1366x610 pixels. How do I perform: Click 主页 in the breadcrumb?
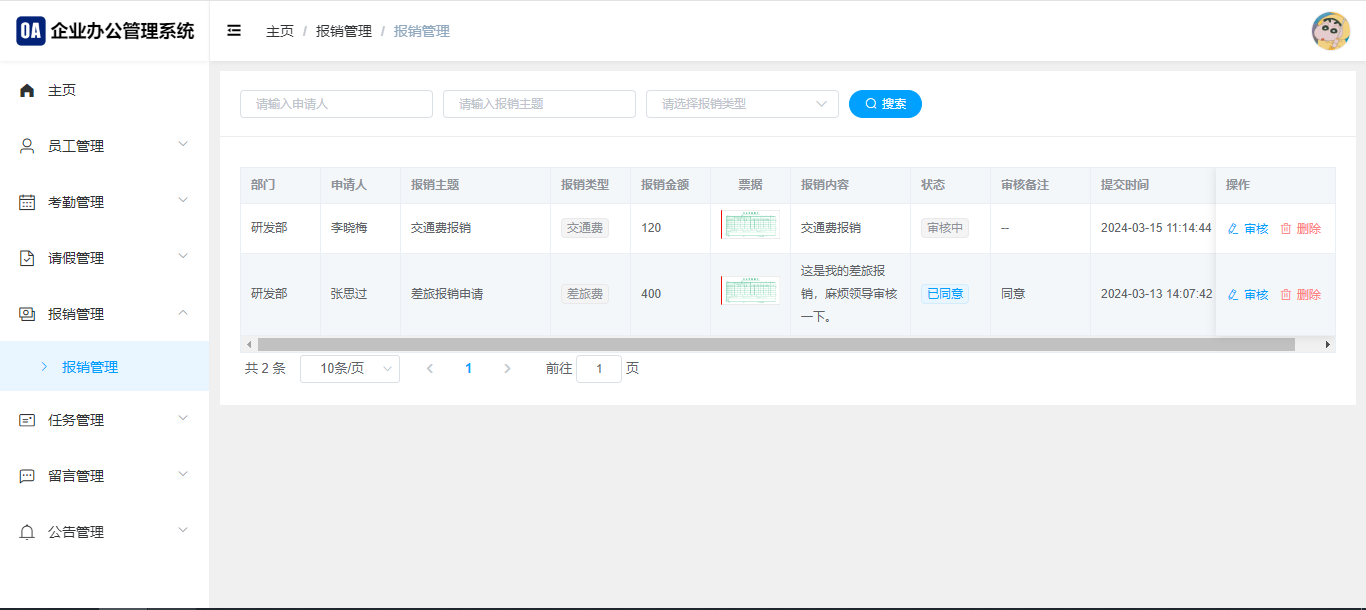click(x=280, y=32)
